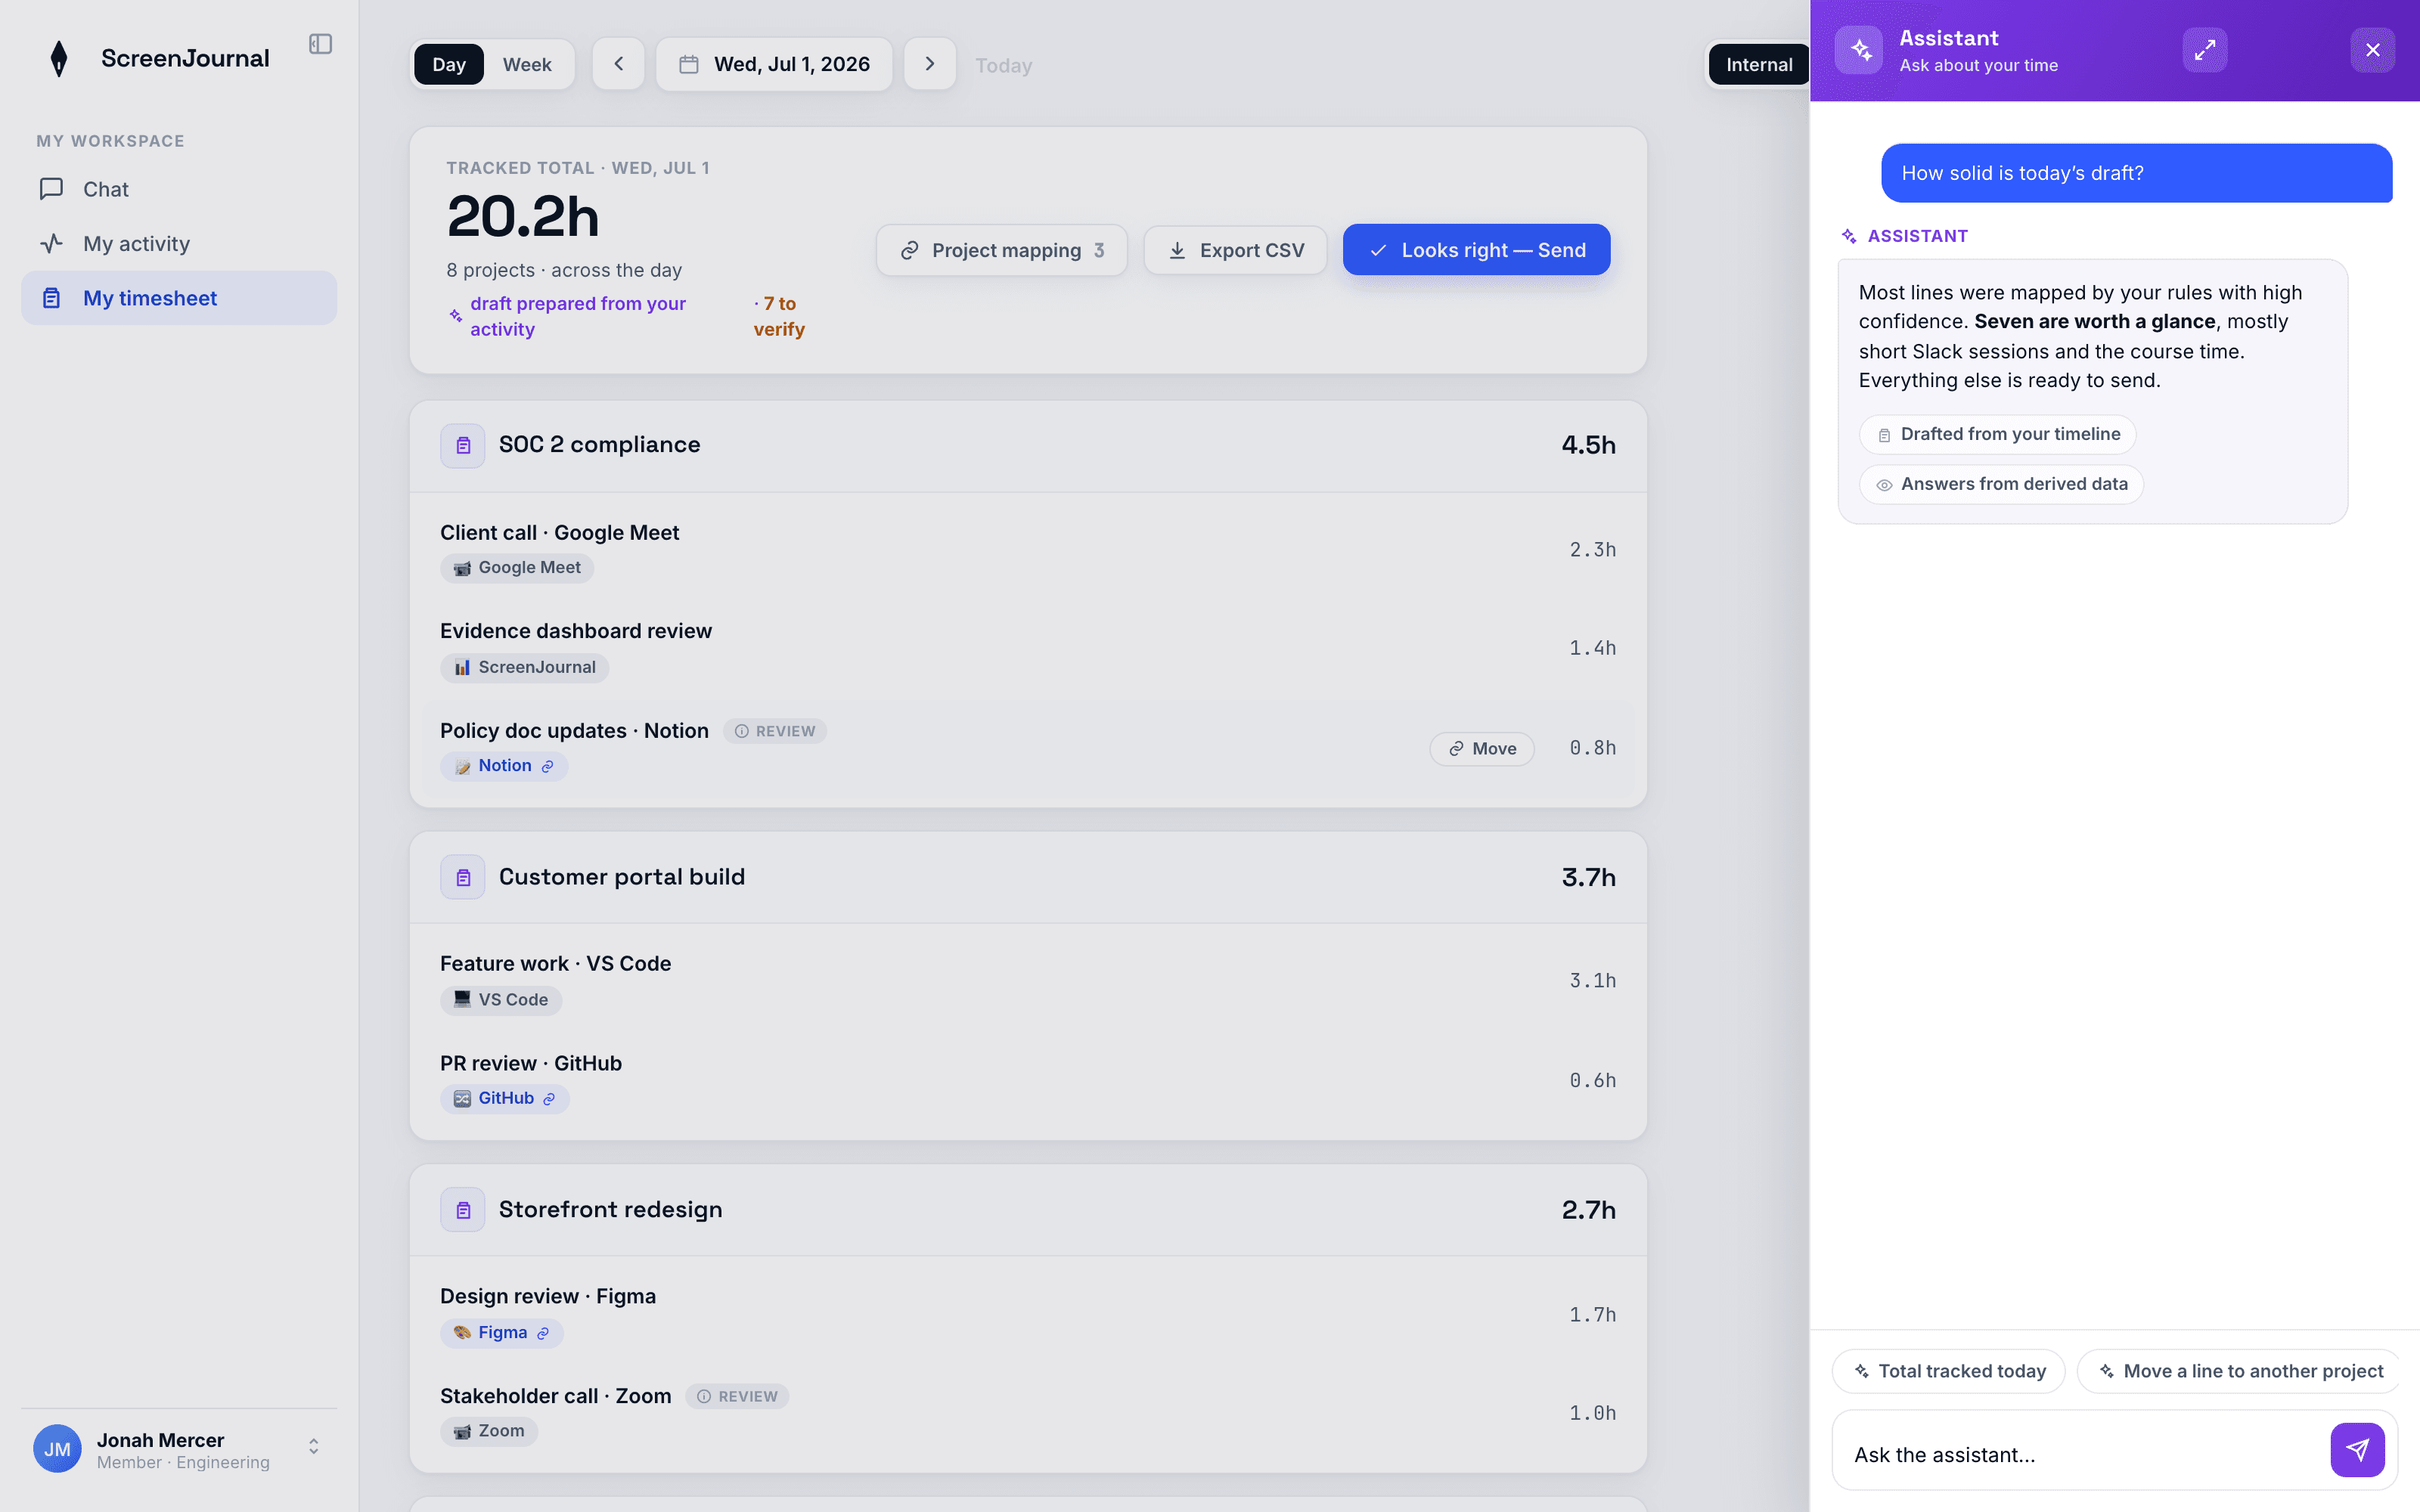Click the Storefront redesign header
2420x1512 pixels.
tap(1028, 1210)
